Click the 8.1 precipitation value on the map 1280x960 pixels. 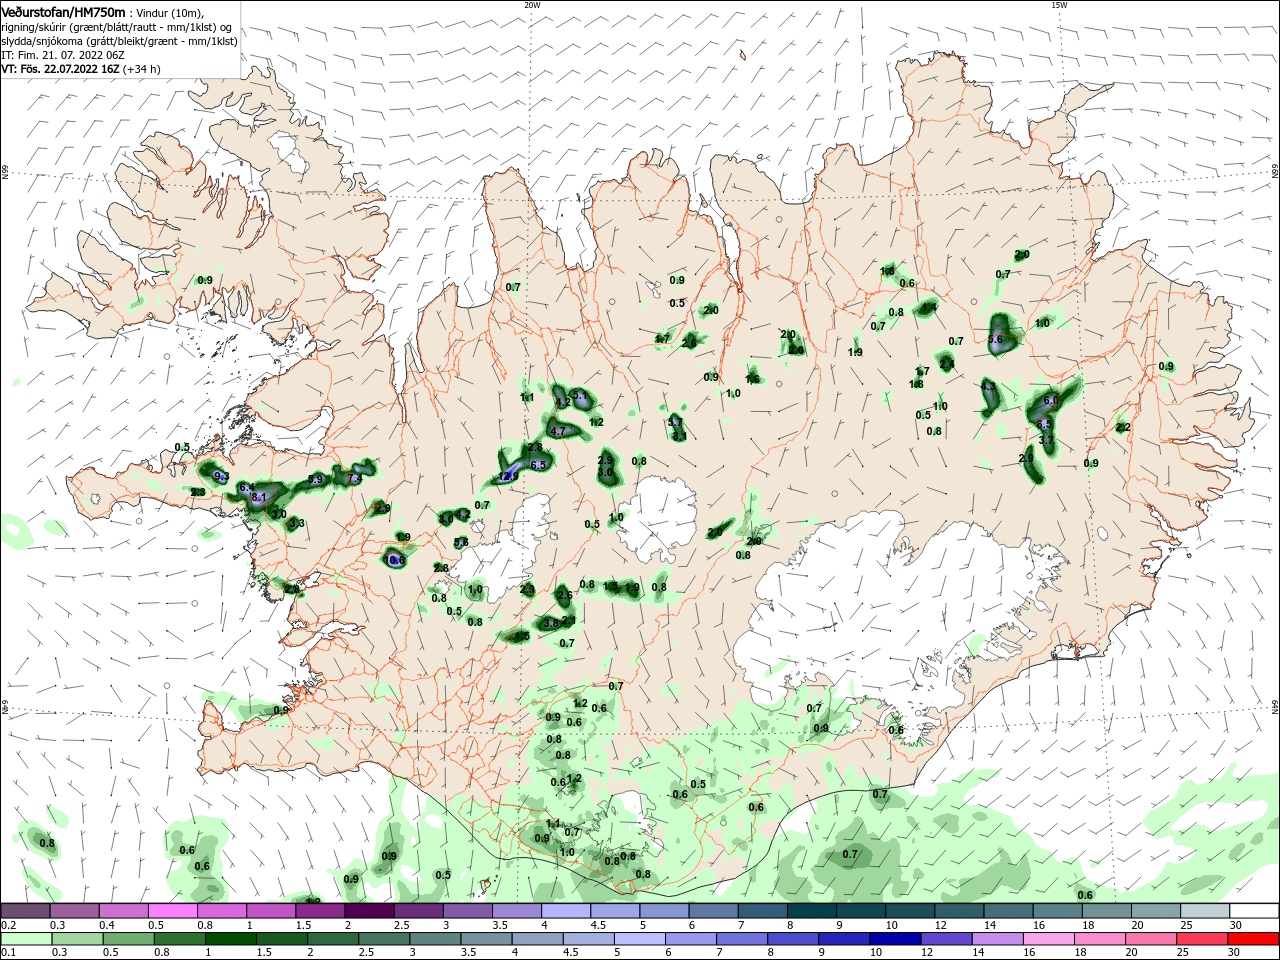260,497
